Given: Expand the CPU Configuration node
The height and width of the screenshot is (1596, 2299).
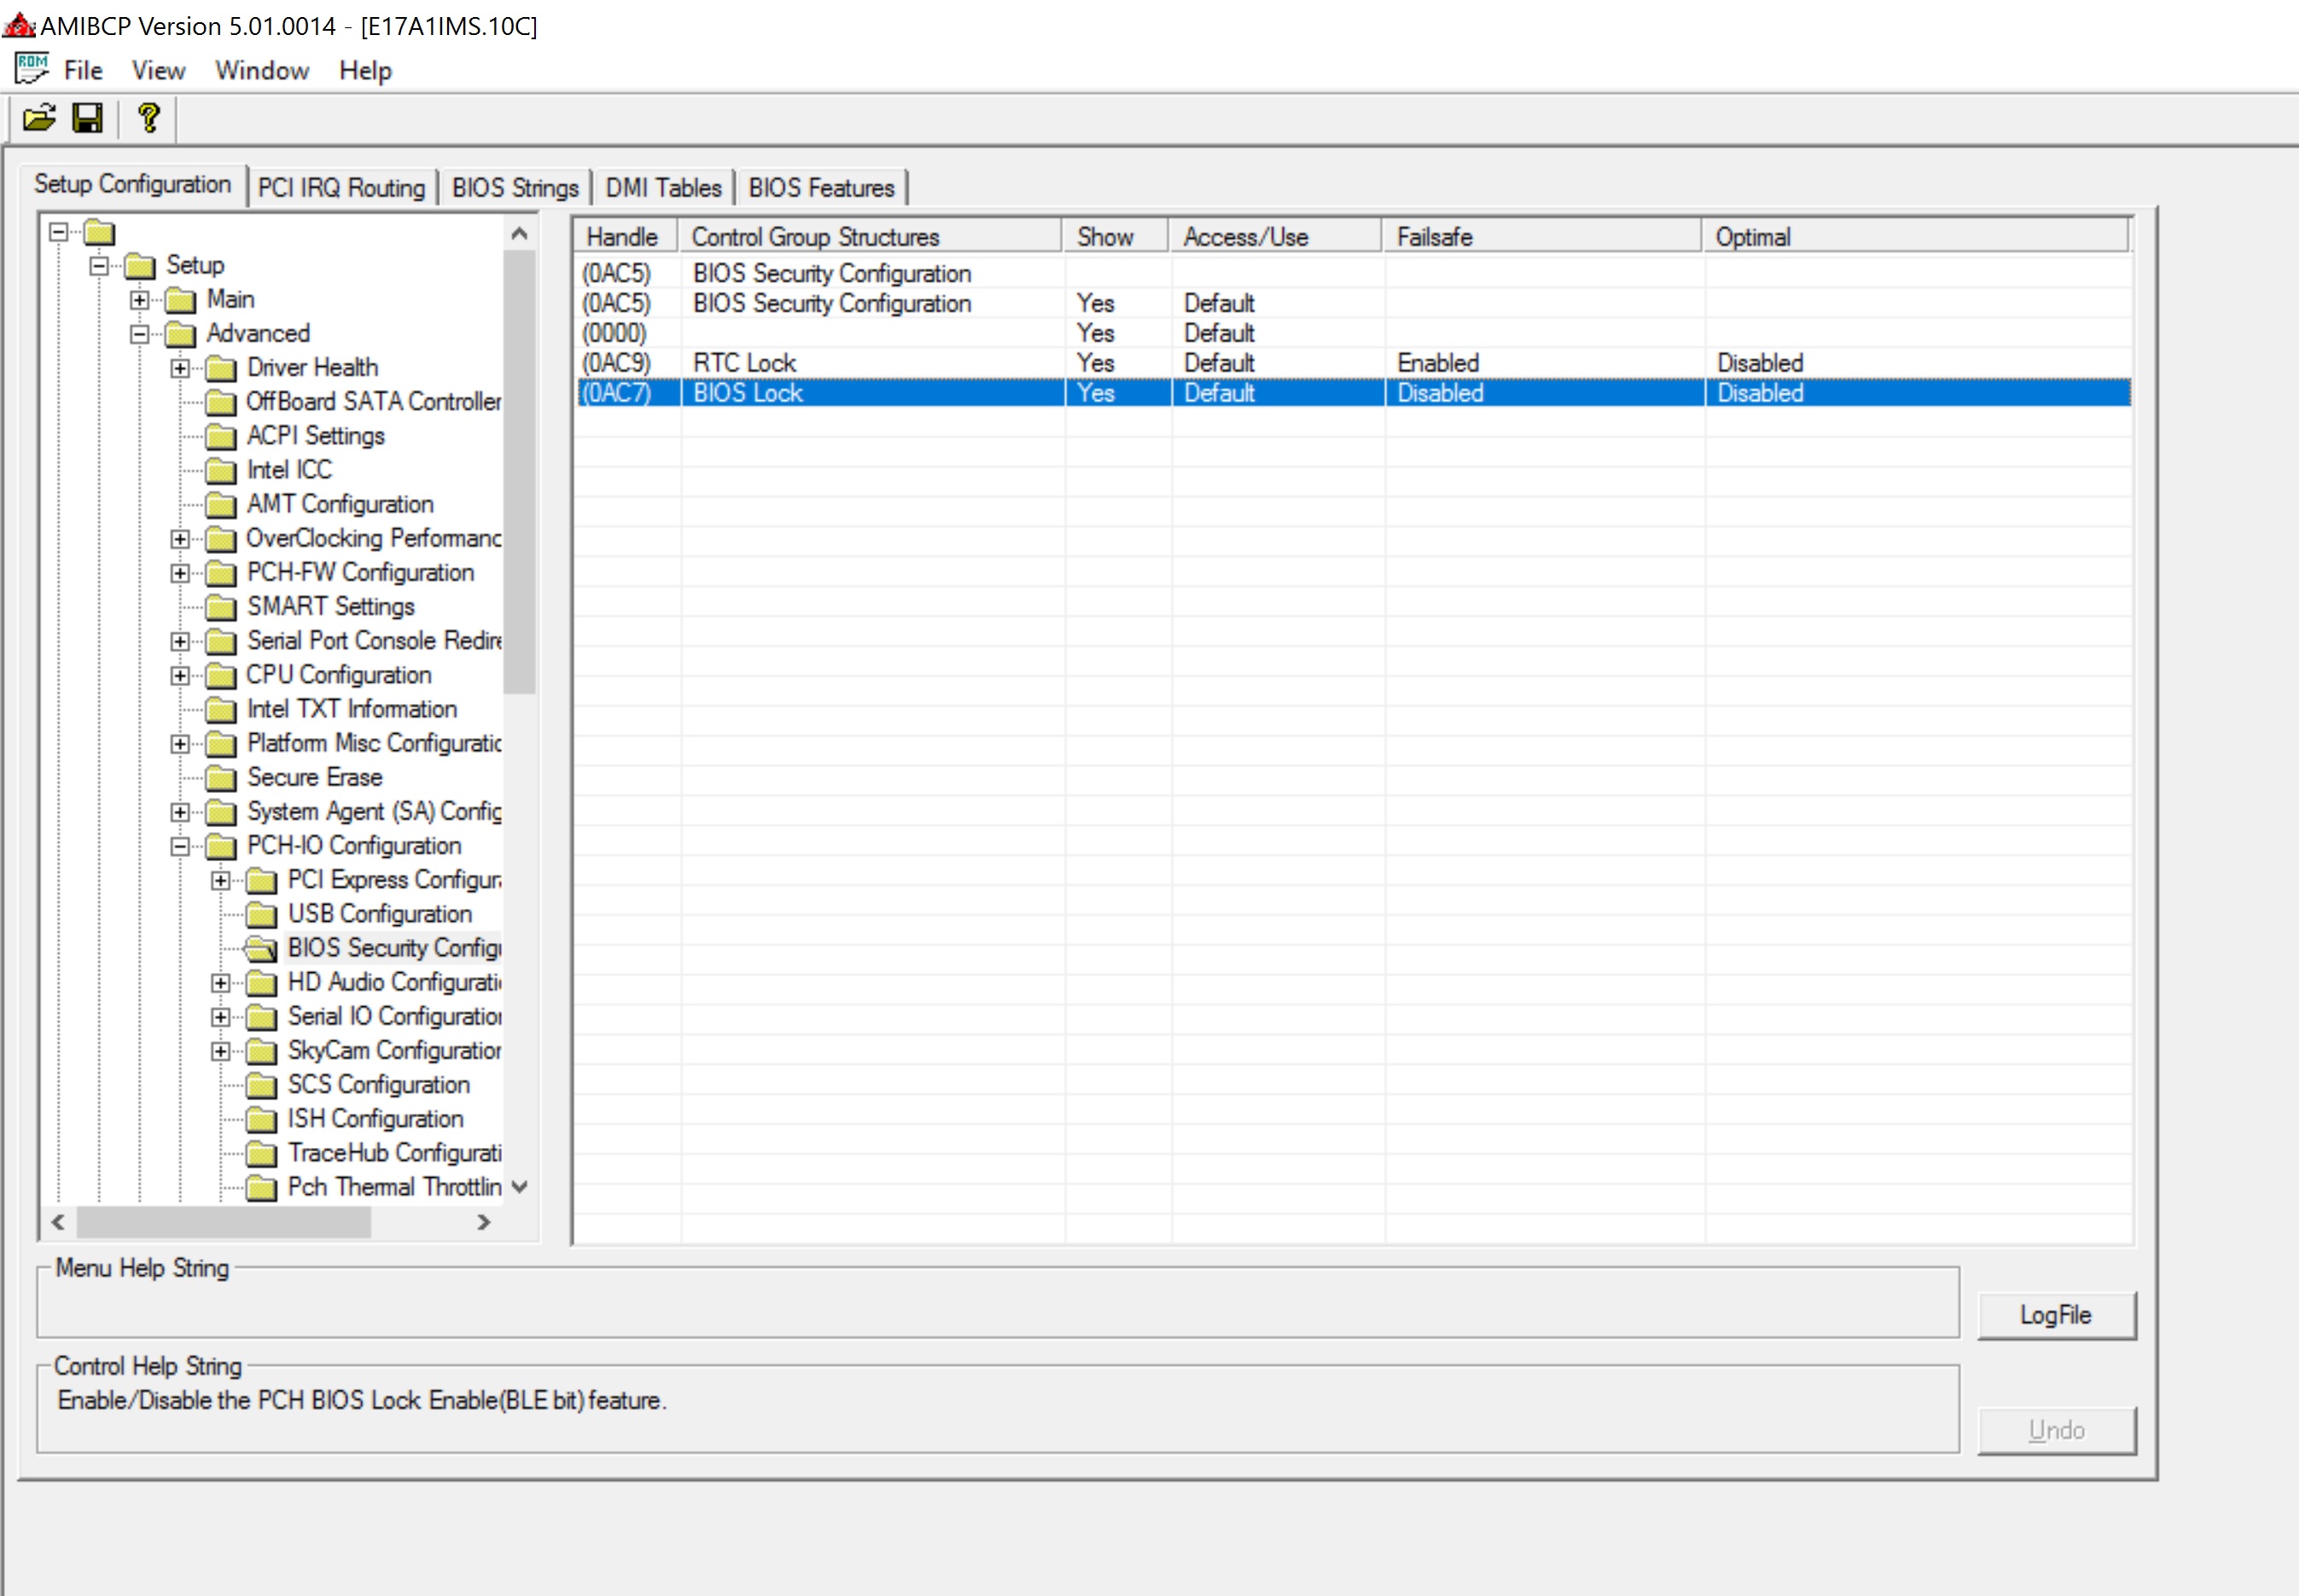Looking at the screenshot, I should point(180,676).
